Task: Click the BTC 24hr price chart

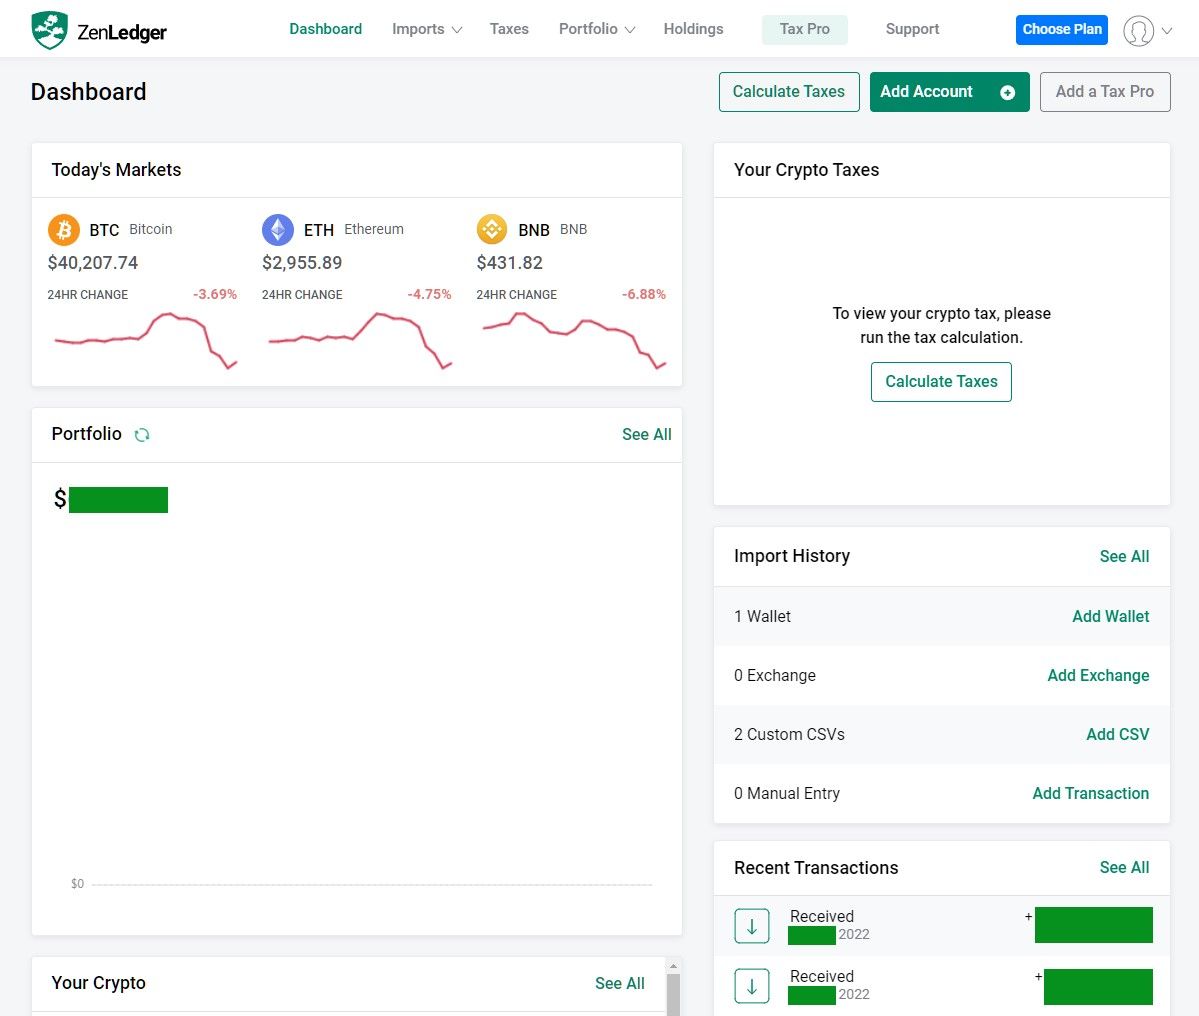Action: (x=145, y=340)
